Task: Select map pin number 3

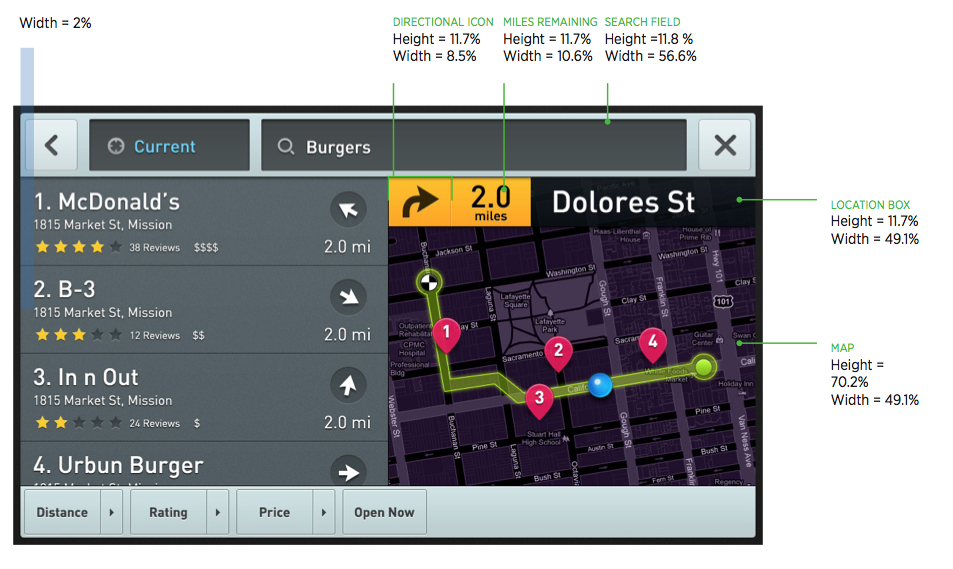Action: 539,401
